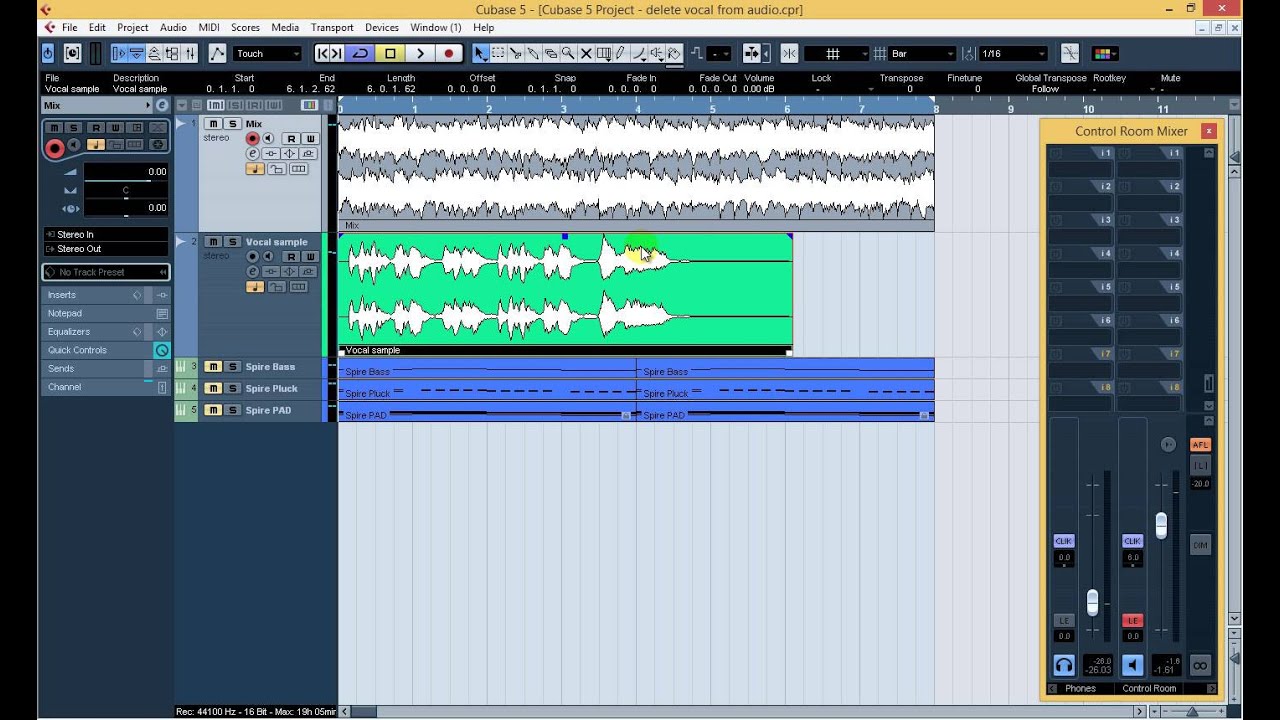Image resolution: width=1280 pixels, height=720 pixels.
Task: Open the Audio menu
Action: (173, 27)
